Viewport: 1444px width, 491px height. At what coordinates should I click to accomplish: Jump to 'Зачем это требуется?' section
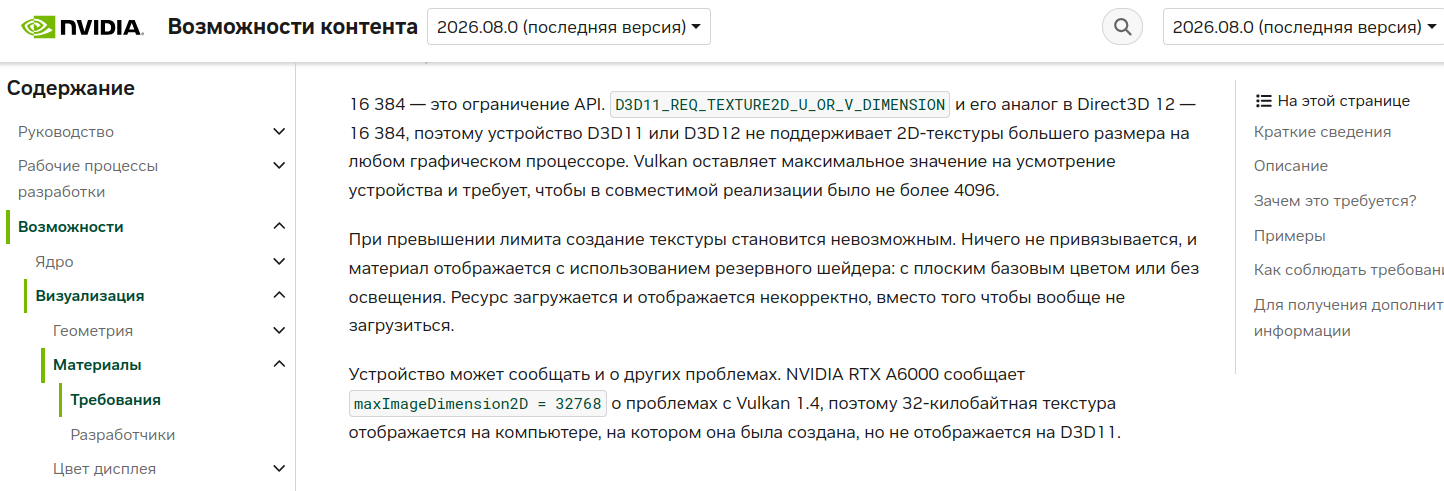pyautogui.click(x=1335, y=201)
